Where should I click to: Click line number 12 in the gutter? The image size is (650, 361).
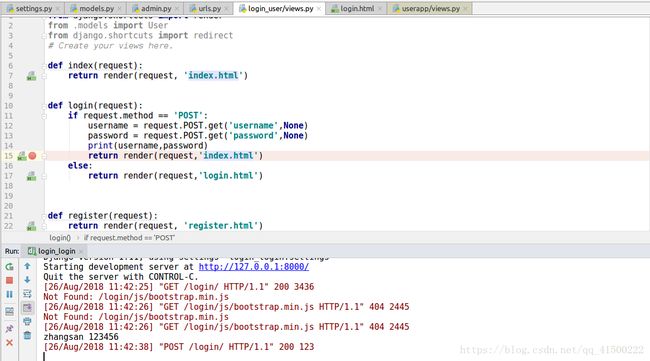click(8, 126)
